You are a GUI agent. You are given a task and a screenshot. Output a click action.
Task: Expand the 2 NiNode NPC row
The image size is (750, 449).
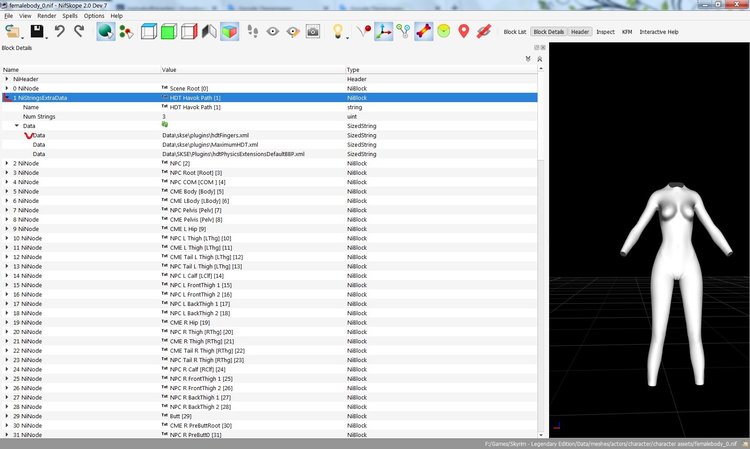pos(7,163)
